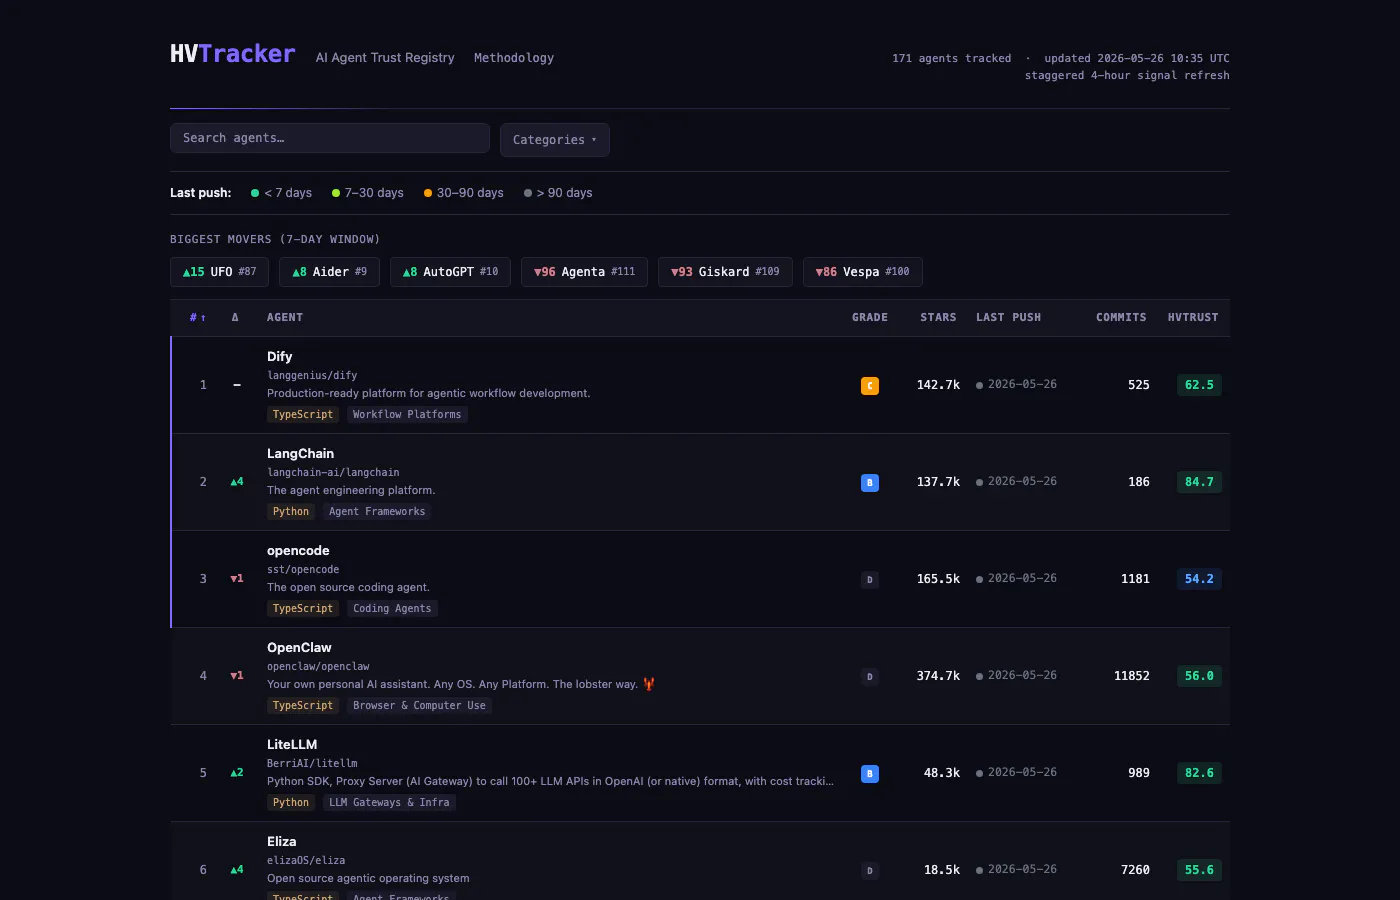
Task: Select the AutoGPT #10 biggest mover chip
Action: click(450, 272)
